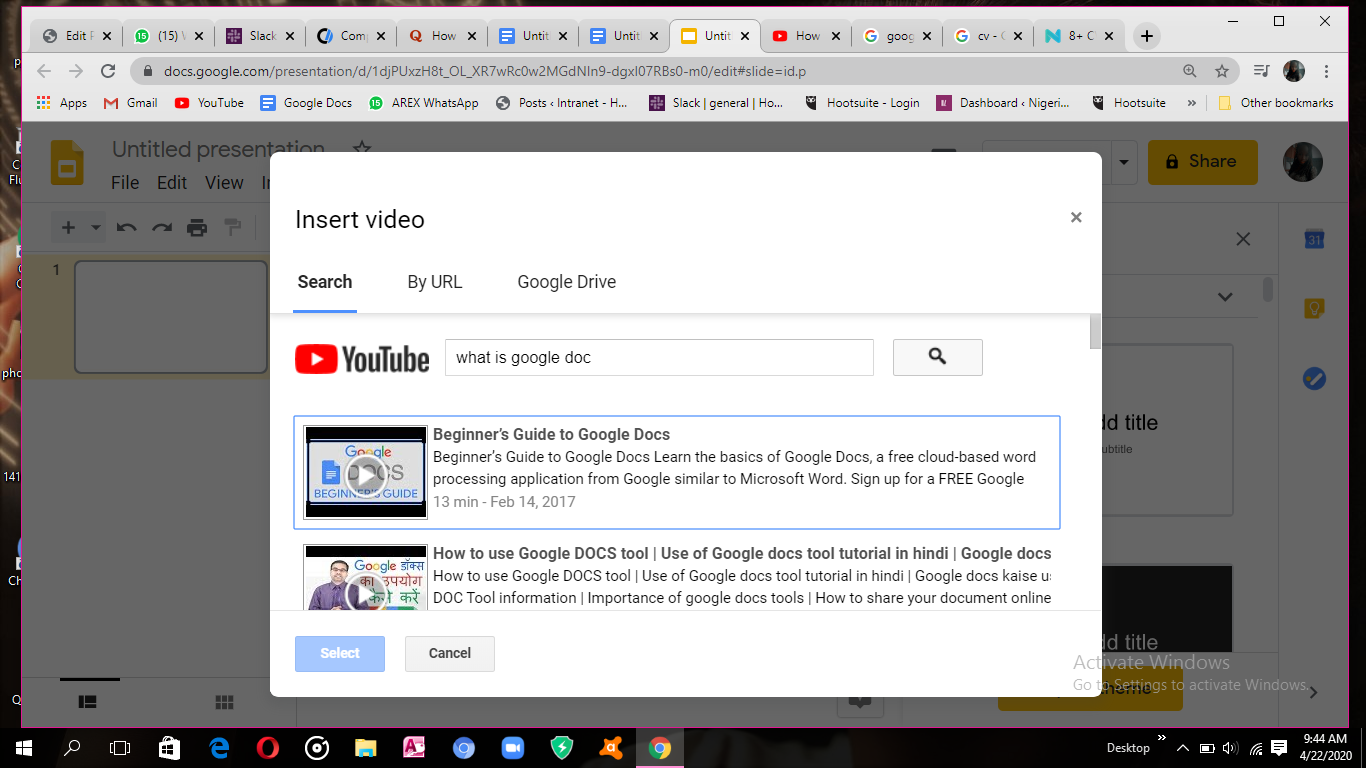Image resolution: width=1366 pixels, height=768 pixels.
Task: Open the Edit menu in Slides
Action: point(172,182)
